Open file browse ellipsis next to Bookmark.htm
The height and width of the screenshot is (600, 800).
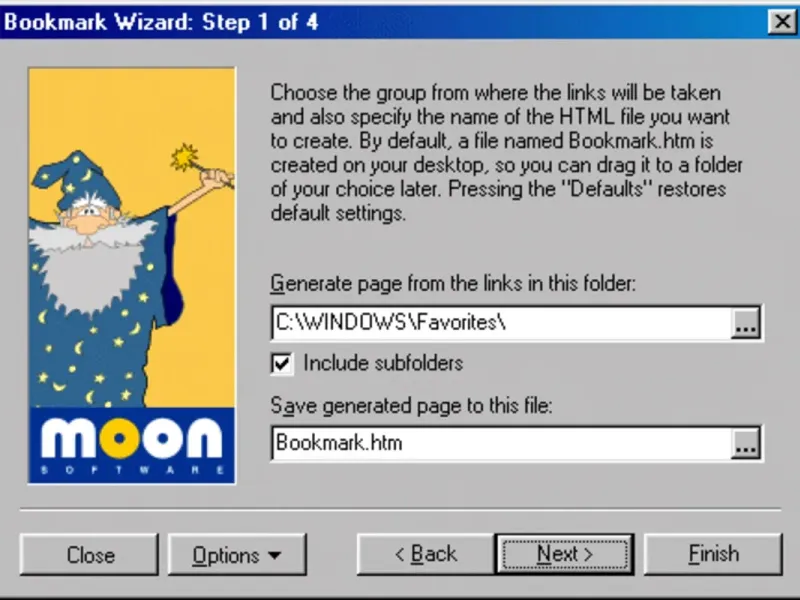tap(746, 443)
